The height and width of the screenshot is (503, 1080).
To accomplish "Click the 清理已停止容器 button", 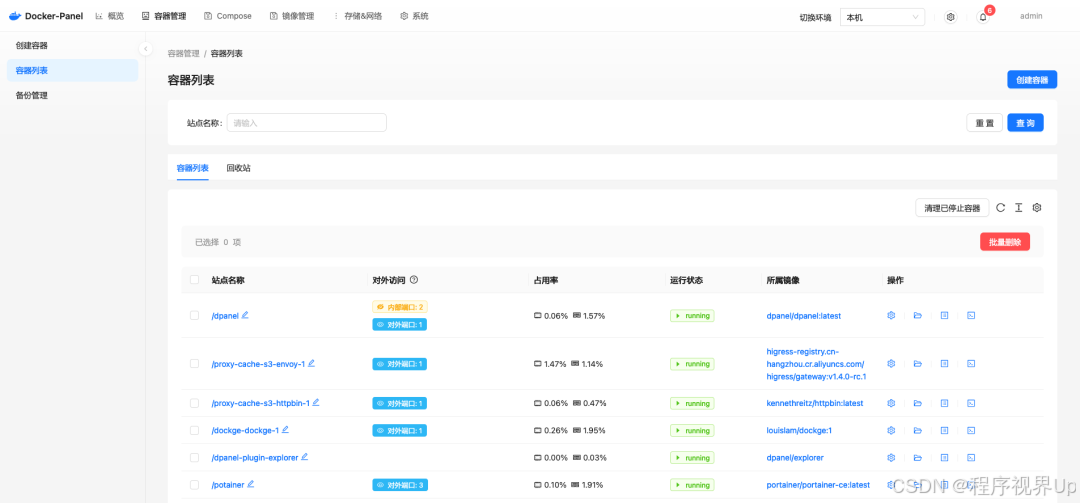I will (x=952, y=207).
